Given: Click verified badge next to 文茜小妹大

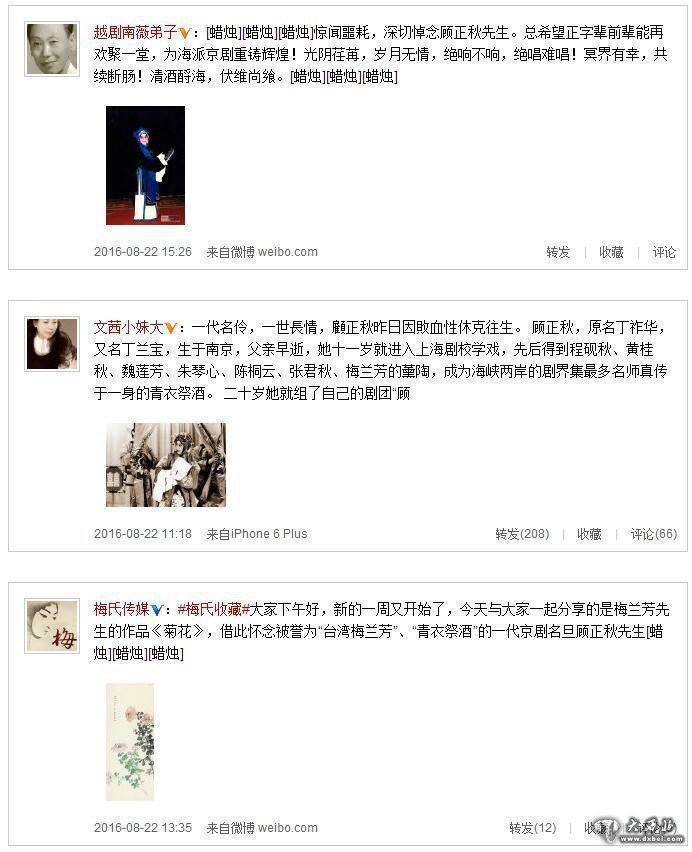Looking at the screenshot, I should (x=170, y=328).
